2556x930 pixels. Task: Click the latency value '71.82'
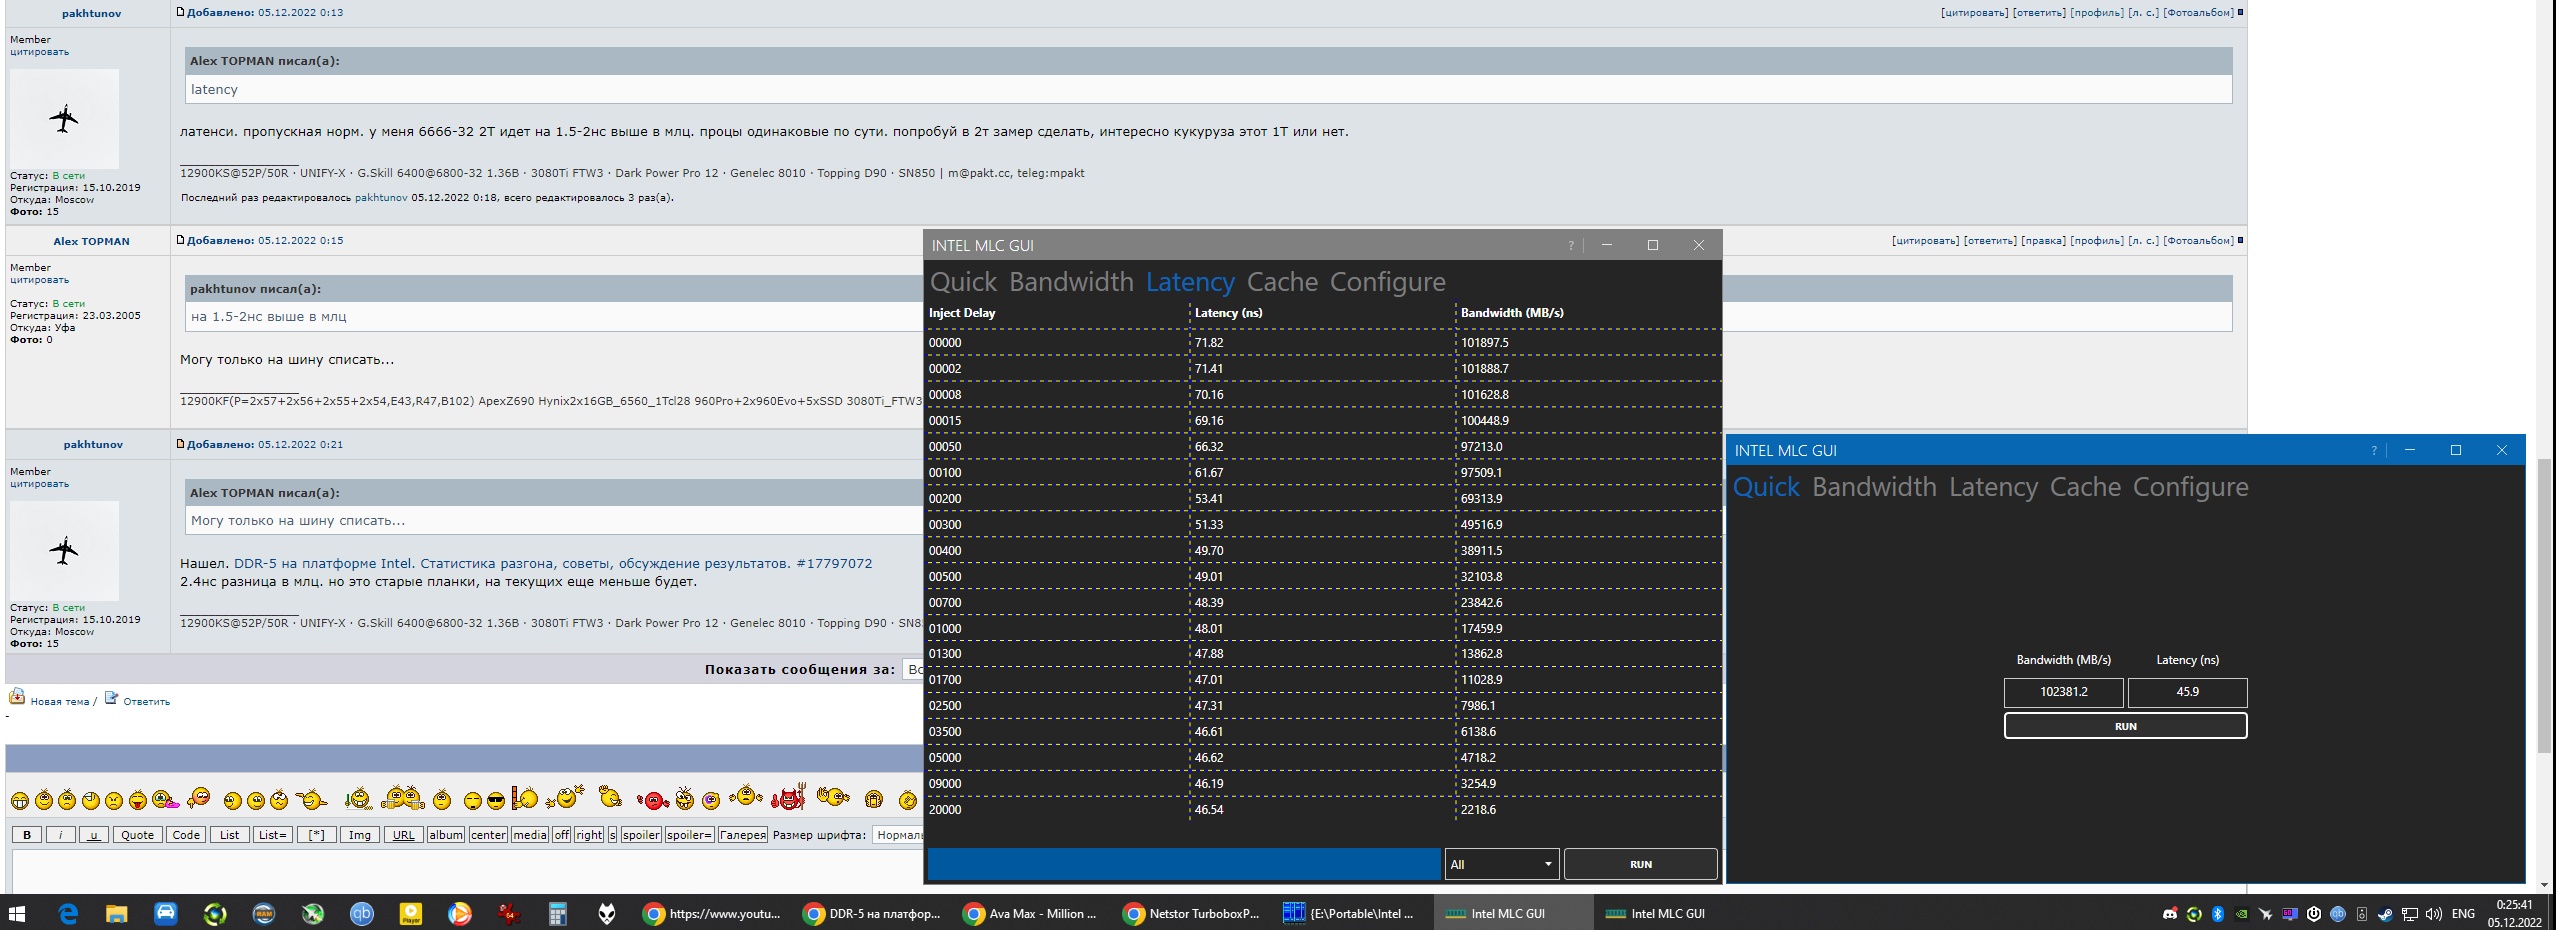click(1209, 343)
